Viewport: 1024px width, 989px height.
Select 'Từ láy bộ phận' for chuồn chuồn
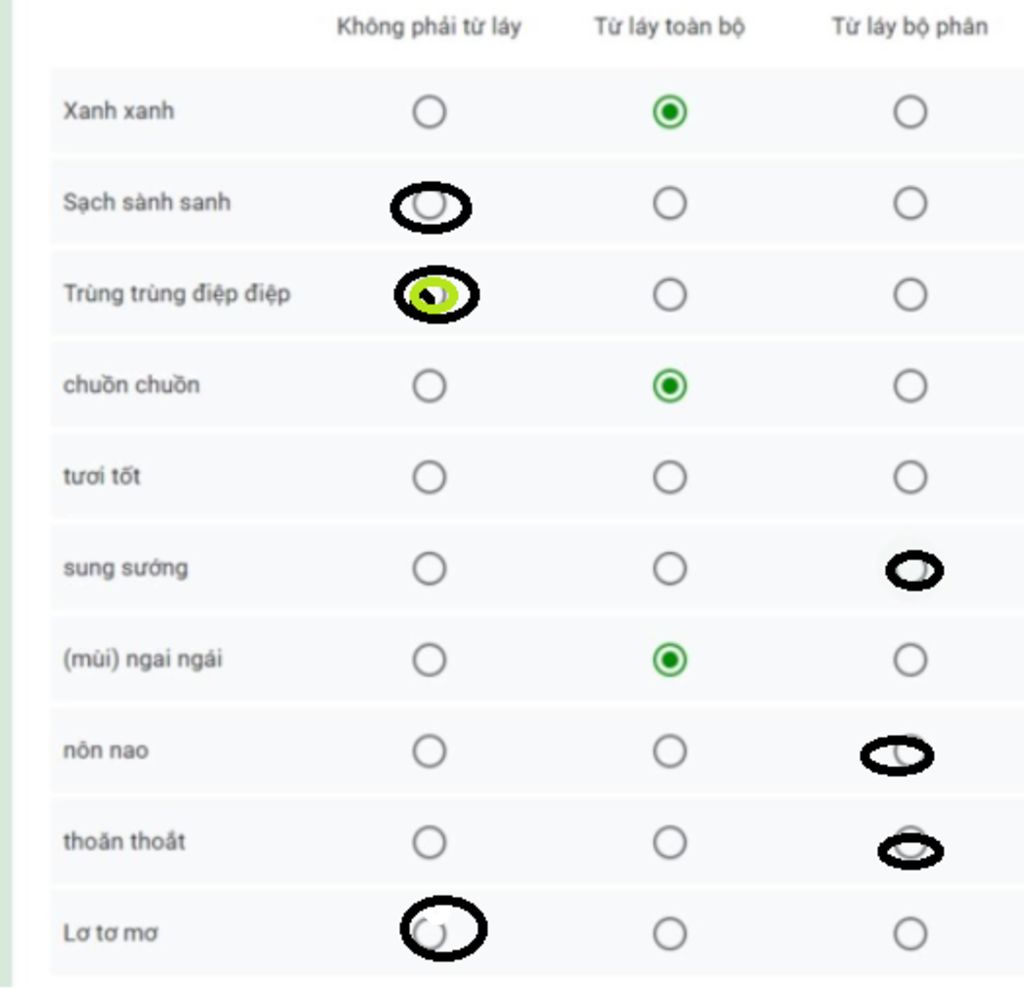910,385
